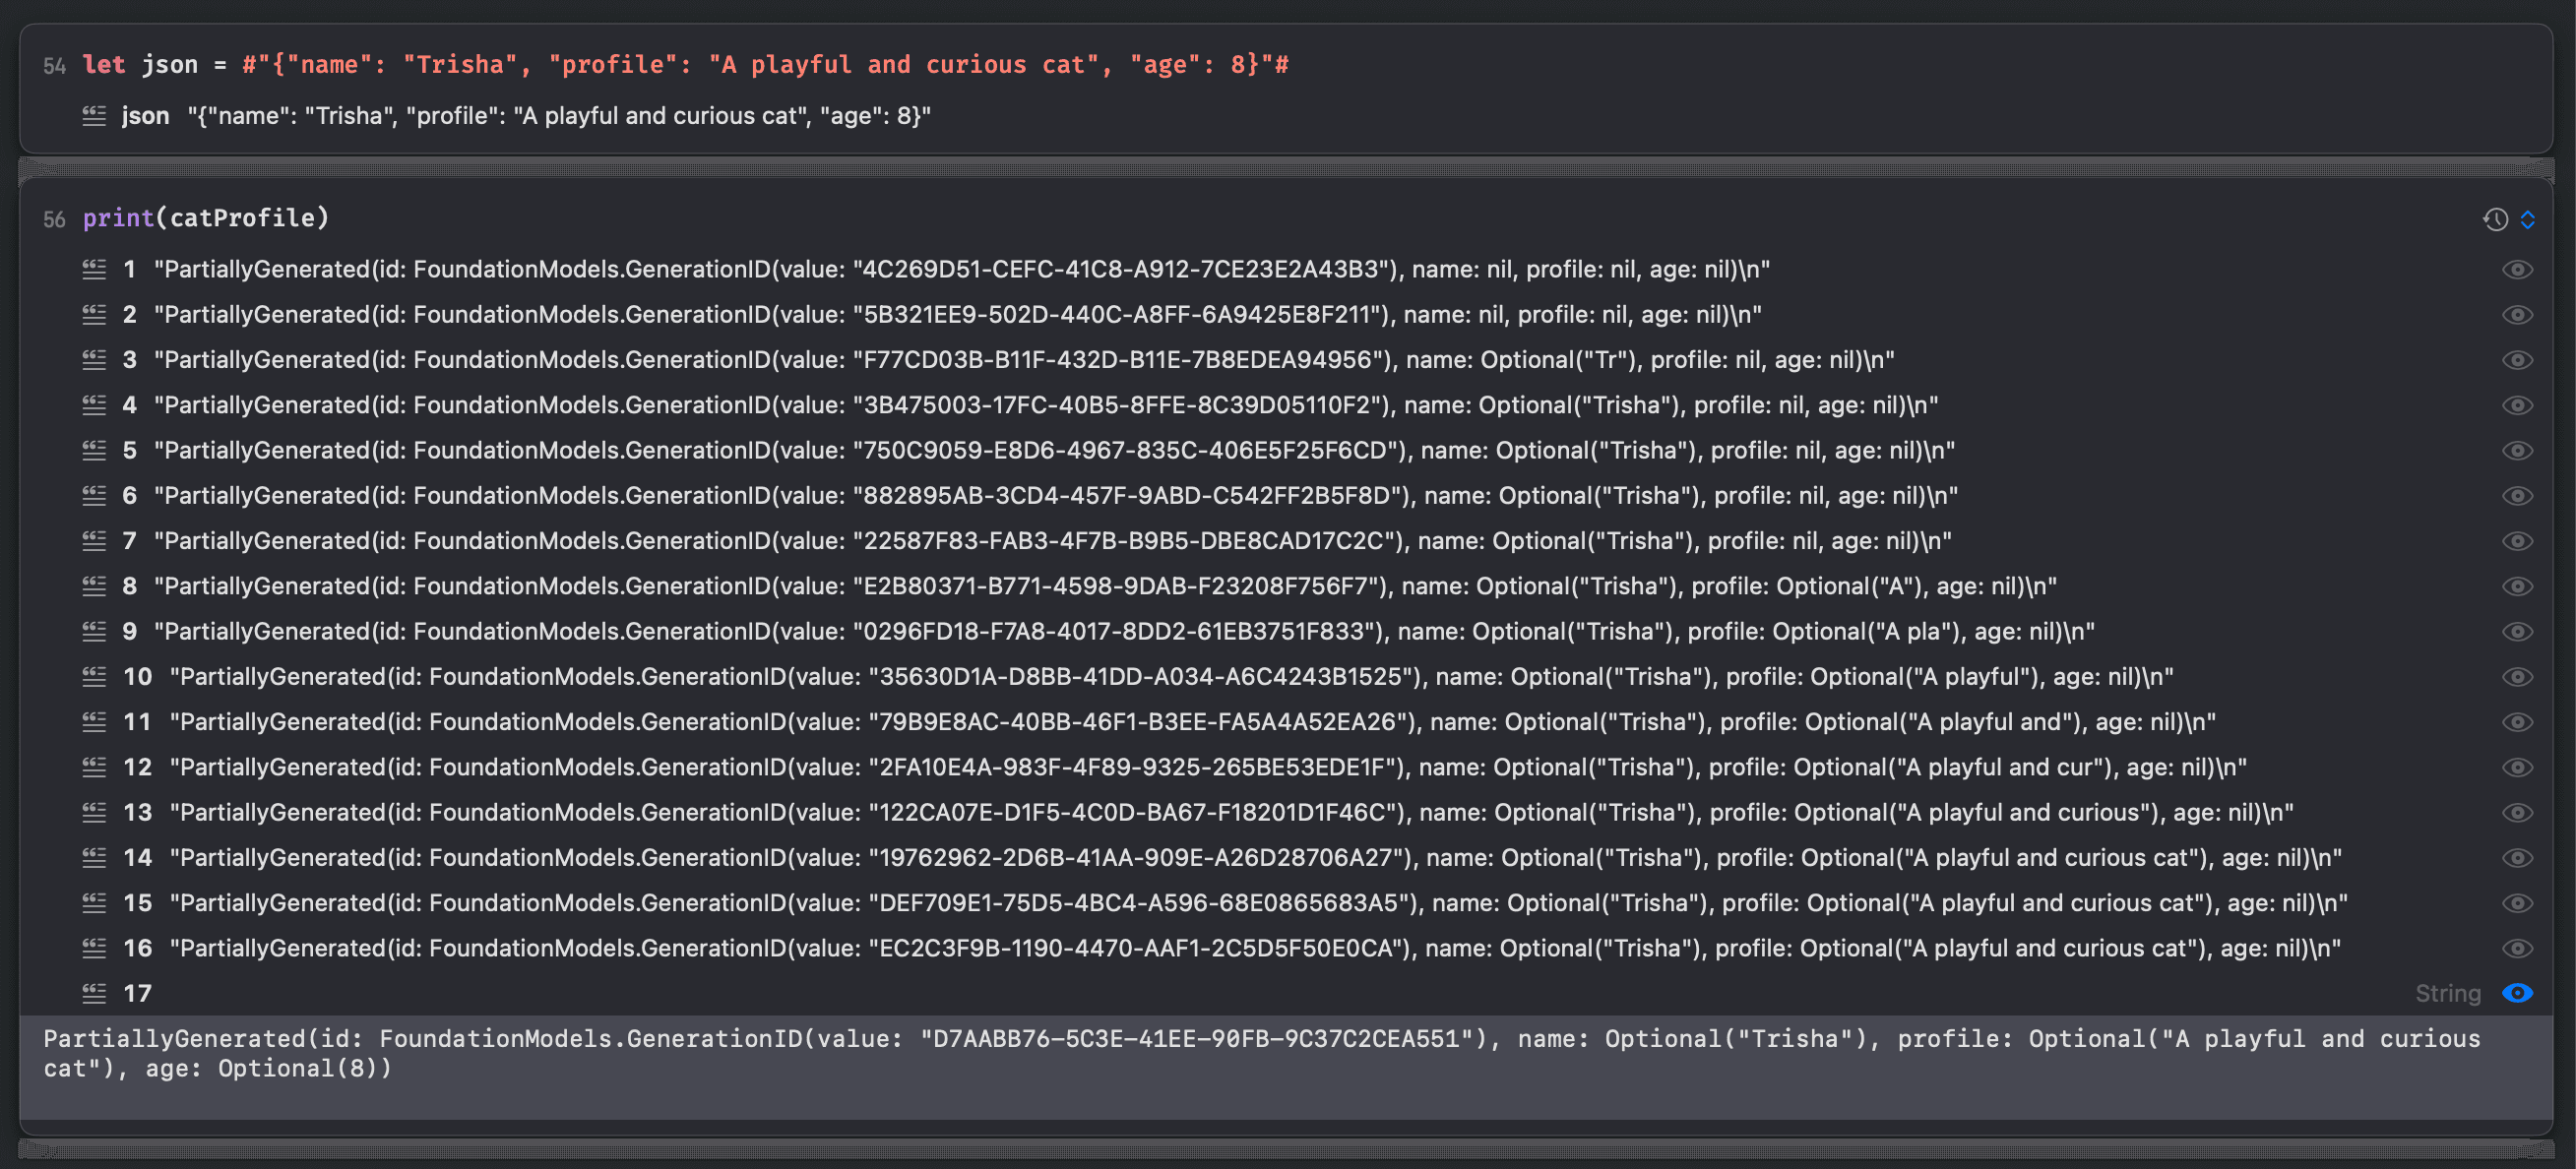Click the String type label on row 17
Image resolution: width=2576 pixels, height=1169 pixels.
click(x=2447, y=993)
